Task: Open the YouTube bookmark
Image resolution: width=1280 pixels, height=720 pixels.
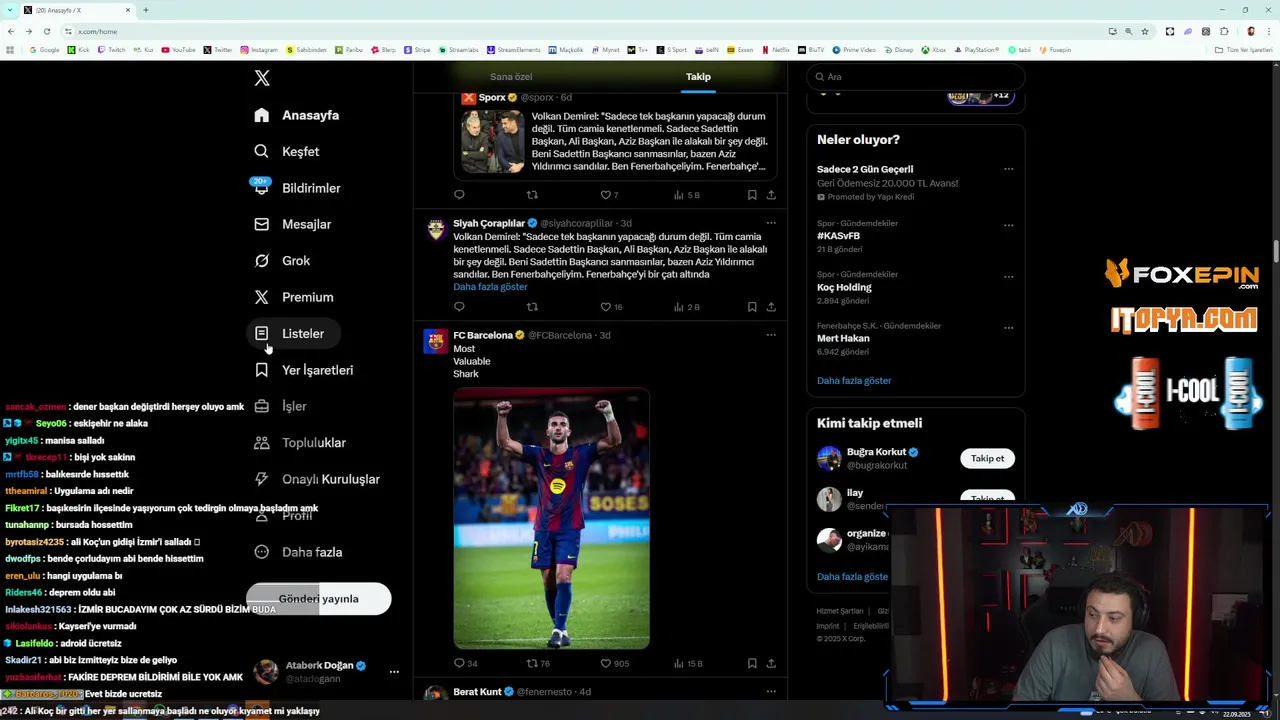Action: (x=180, y=50)
